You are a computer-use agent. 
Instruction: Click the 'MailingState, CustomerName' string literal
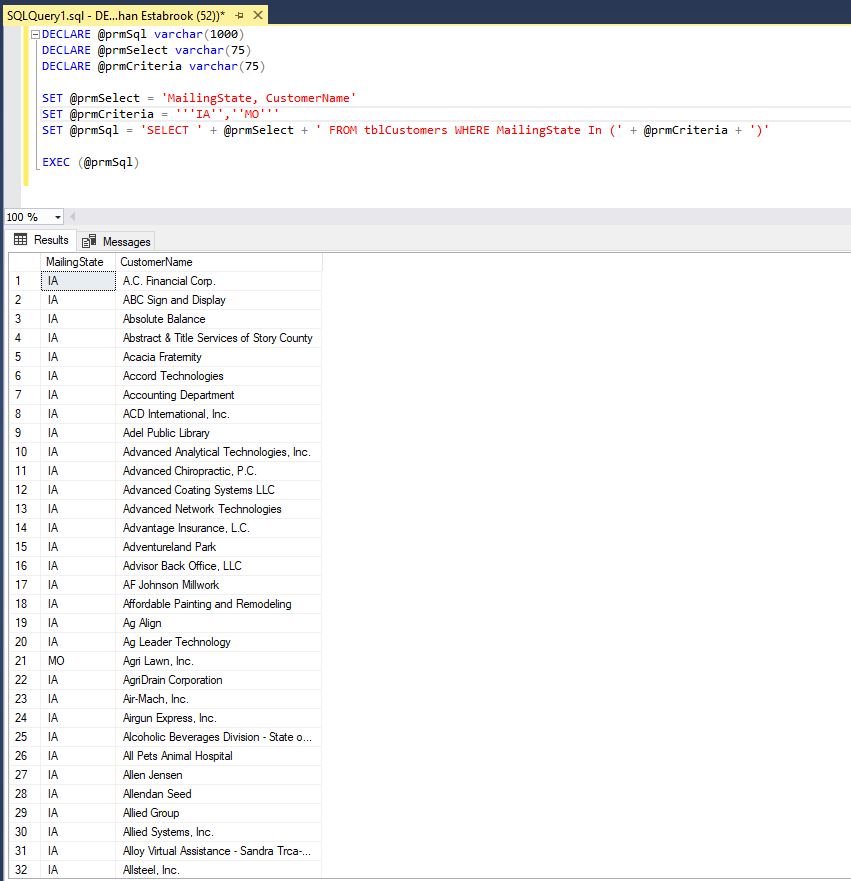point(258,98)
